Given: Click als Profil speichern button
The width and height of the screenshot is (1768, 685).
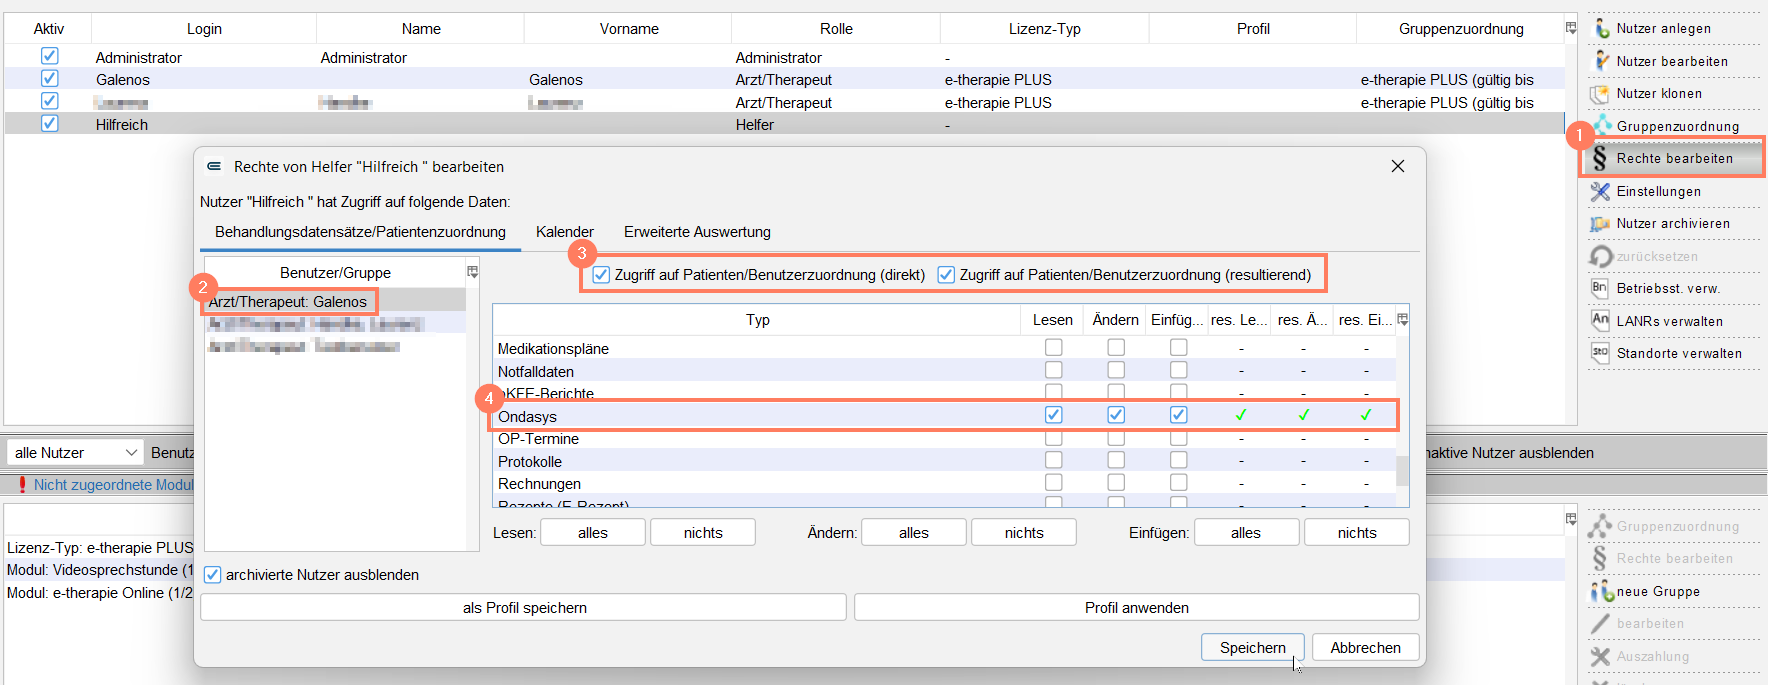Looking at the screenshot, I should [x=524, y=608].
